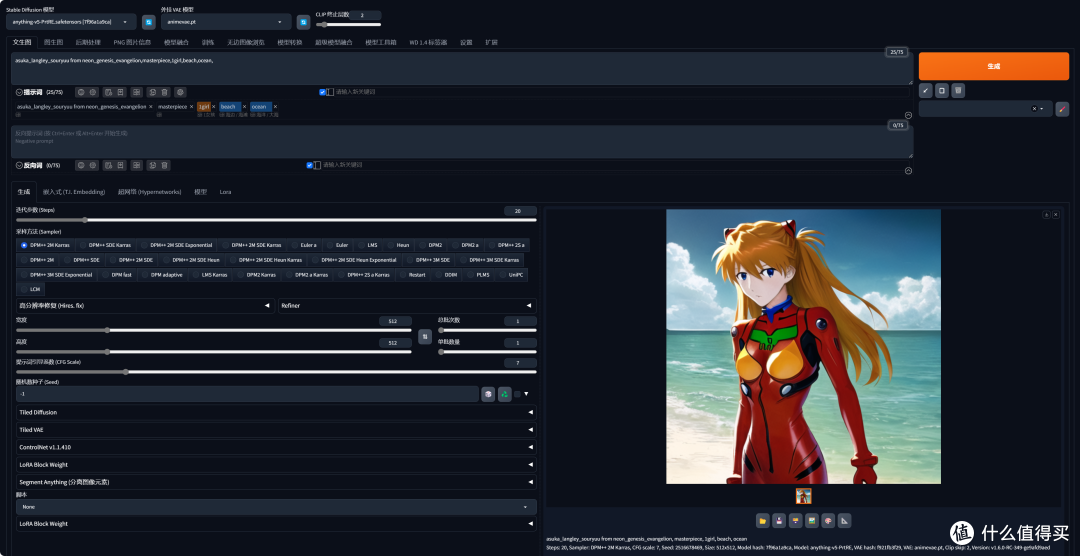Image resolution: width=1080 pixels, height=556 pixels.
Task: Remove the ocean tag with its ×
Action: pos(276,107)
